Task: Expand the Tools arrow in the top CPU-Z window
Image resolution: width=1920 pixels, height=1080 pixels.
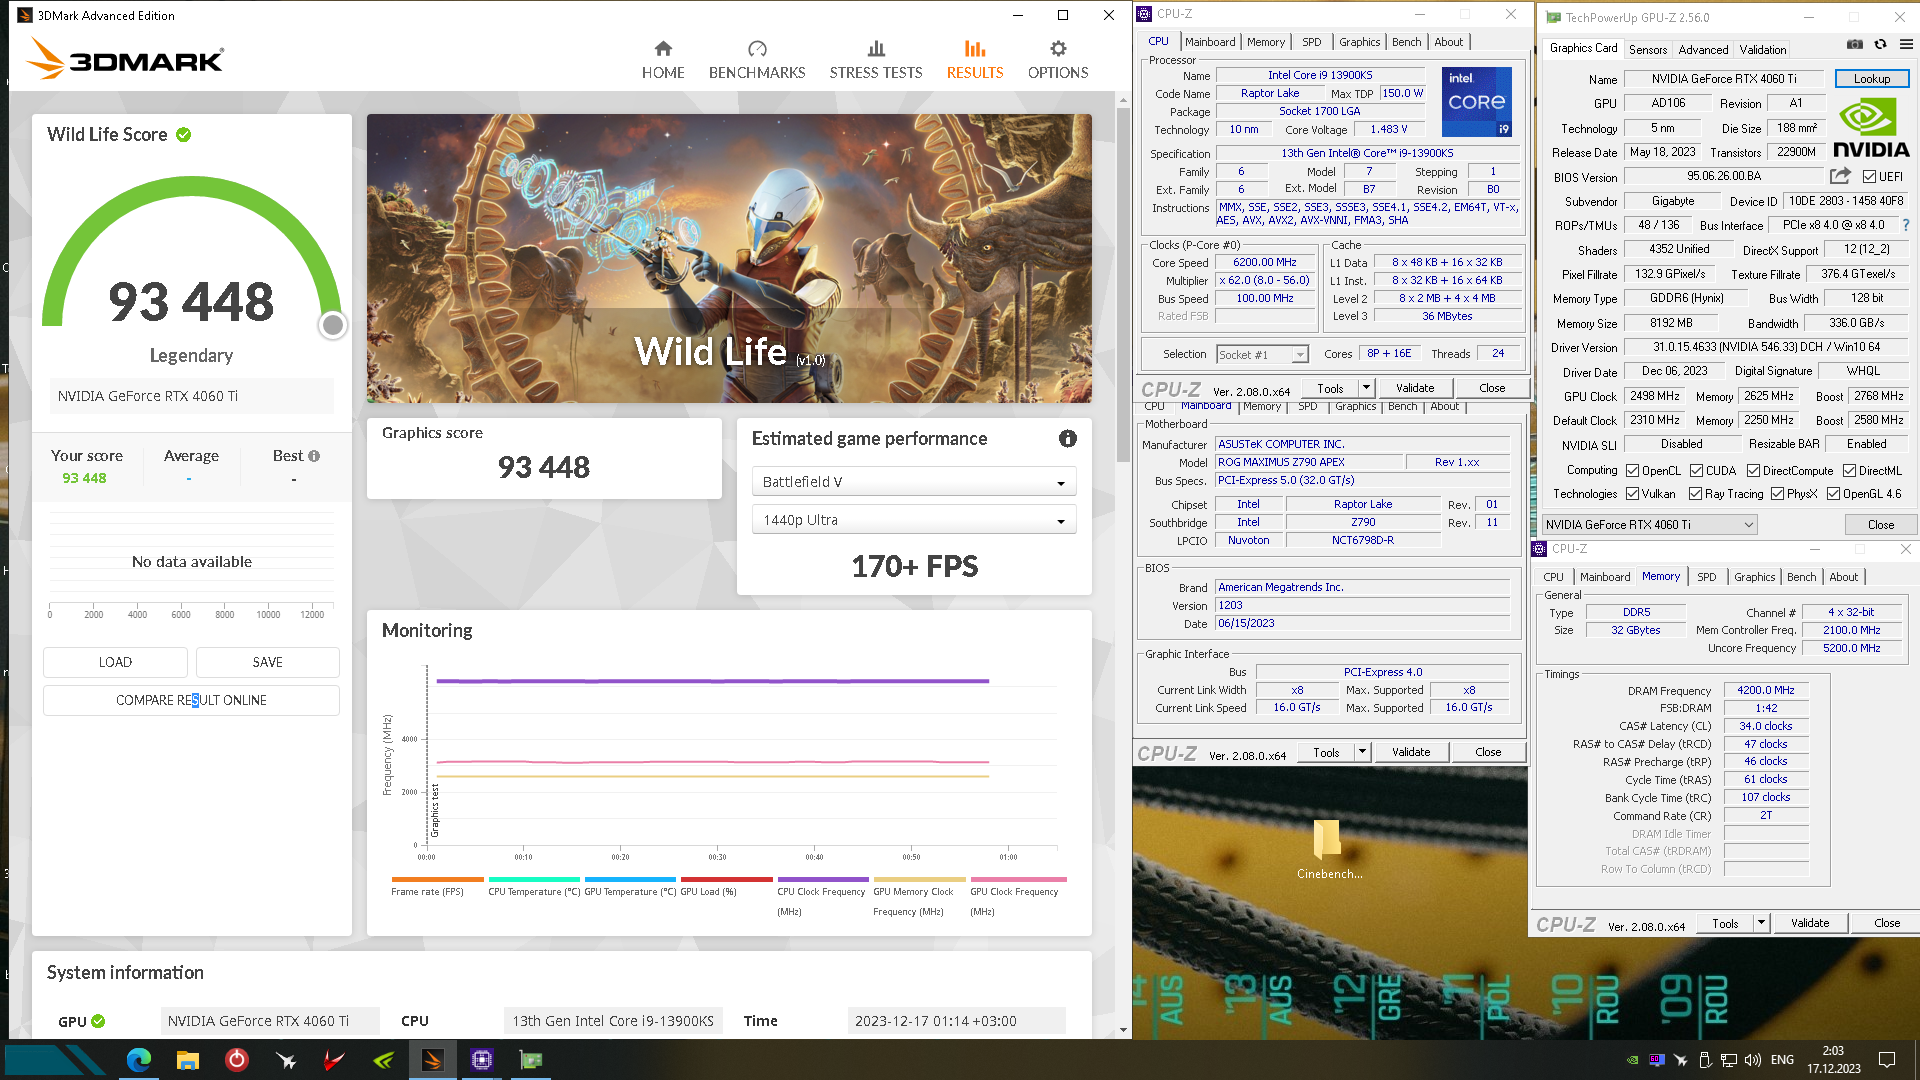Action: point(1366,388)
